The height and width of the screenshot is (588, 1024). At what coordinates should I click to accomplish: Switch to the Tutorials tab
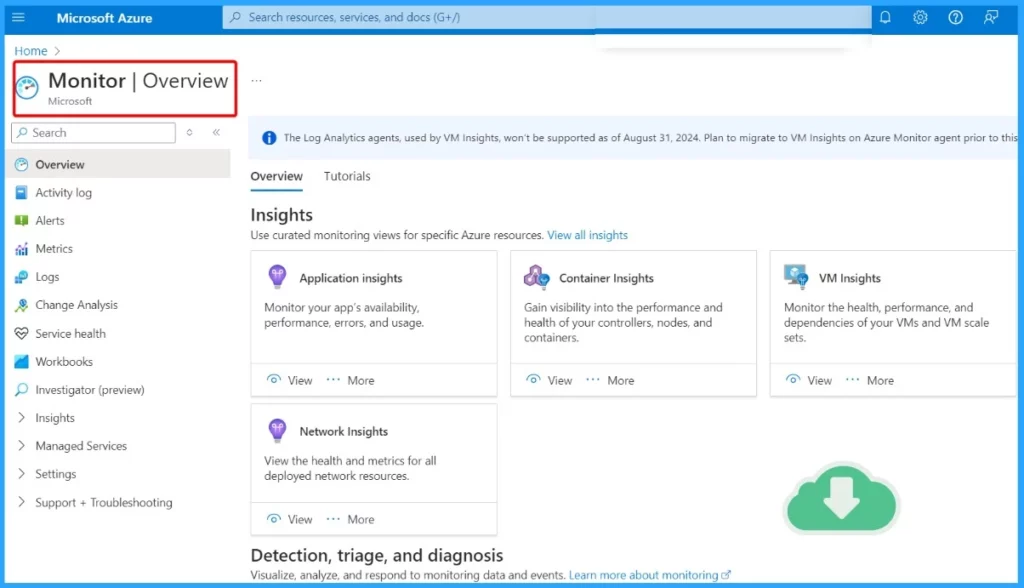(347, 176)
